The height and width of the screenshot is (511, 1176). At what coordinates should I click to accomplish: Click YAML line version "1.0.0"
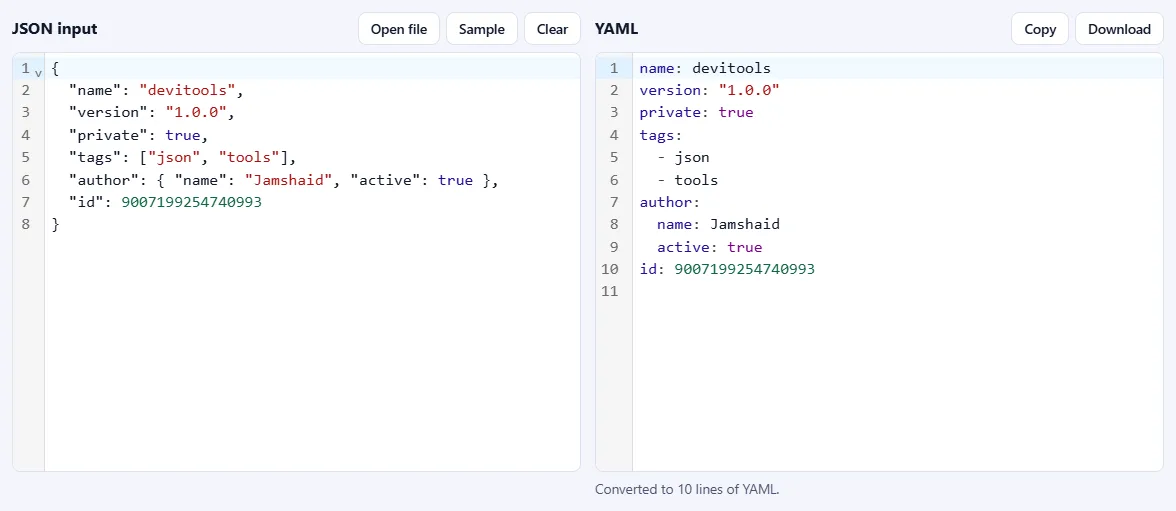tap(710, 91)
